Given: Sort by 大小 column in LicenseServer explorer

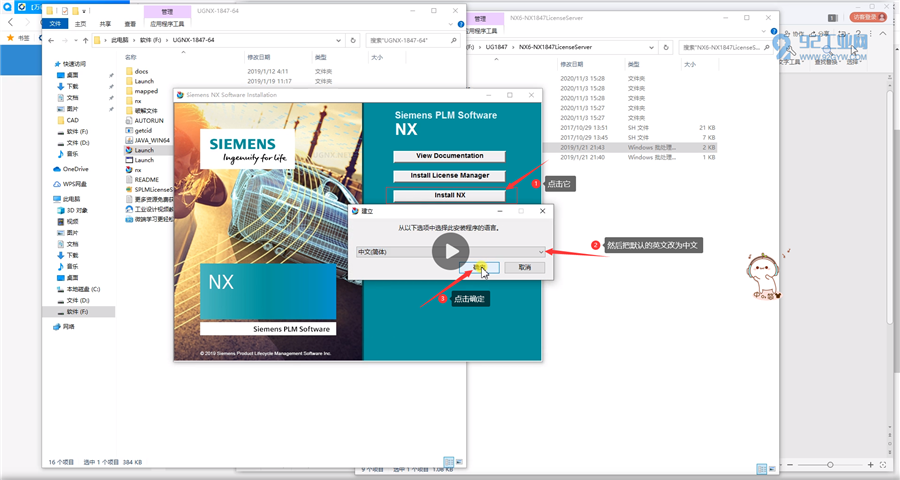Looking at the screenshot, I should (689, 64).
